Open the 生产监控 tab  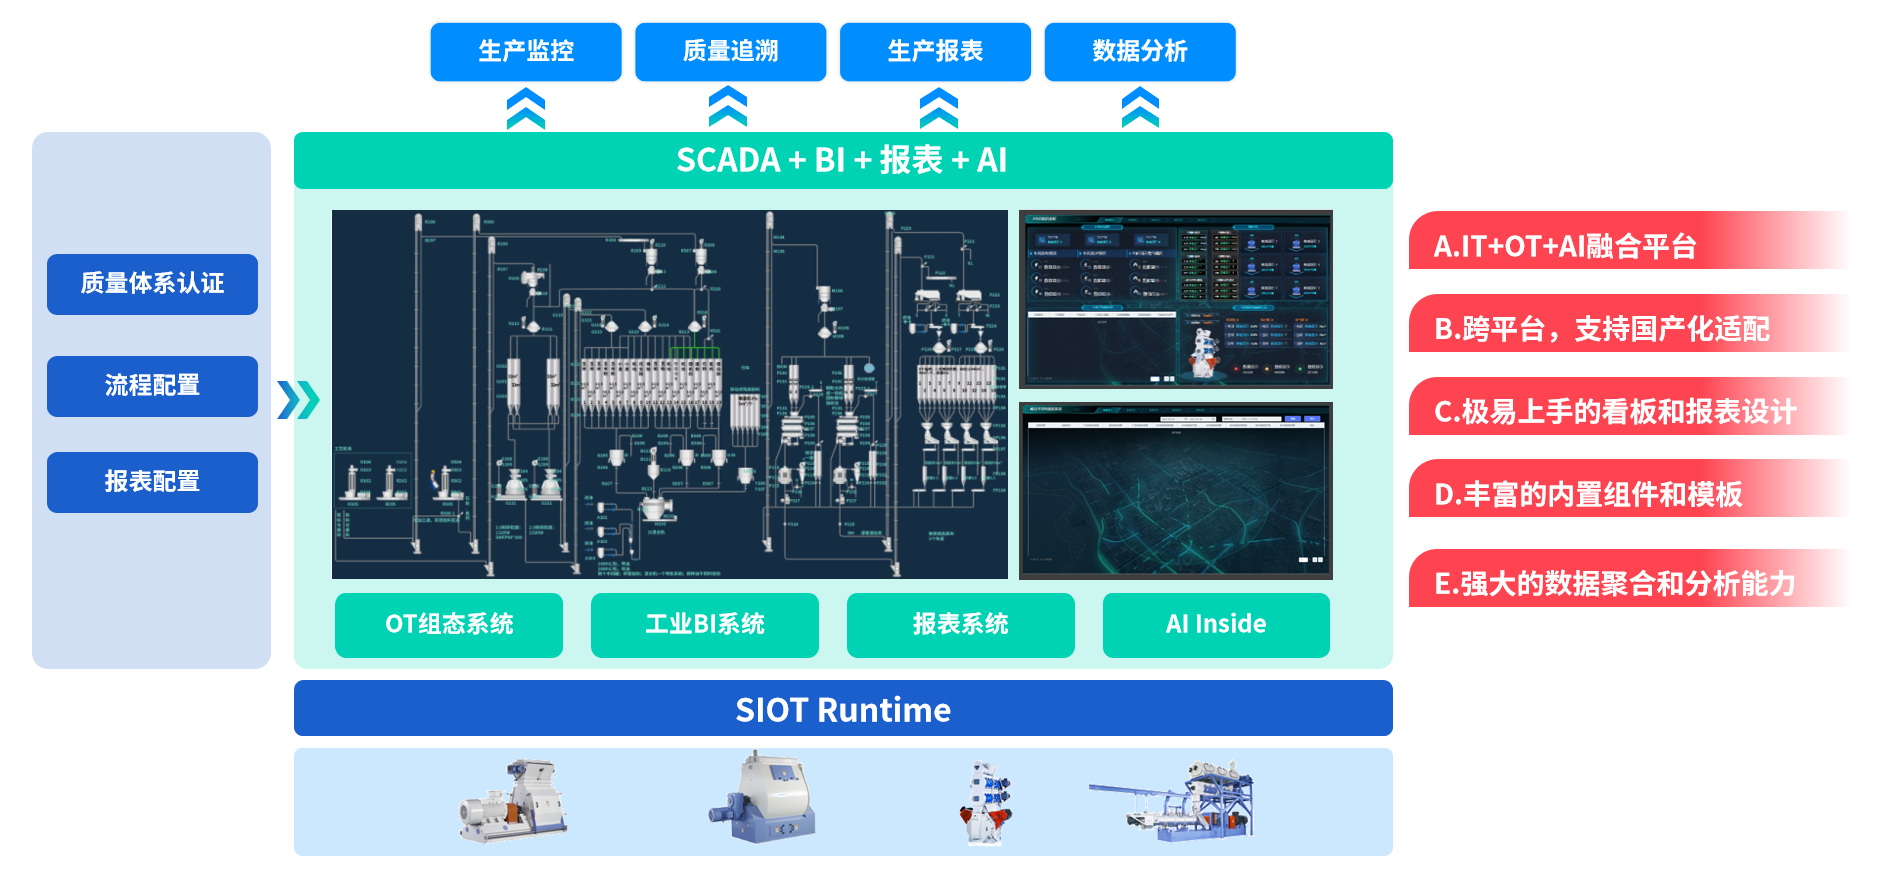pyautogui.click(x=526, y=52)
